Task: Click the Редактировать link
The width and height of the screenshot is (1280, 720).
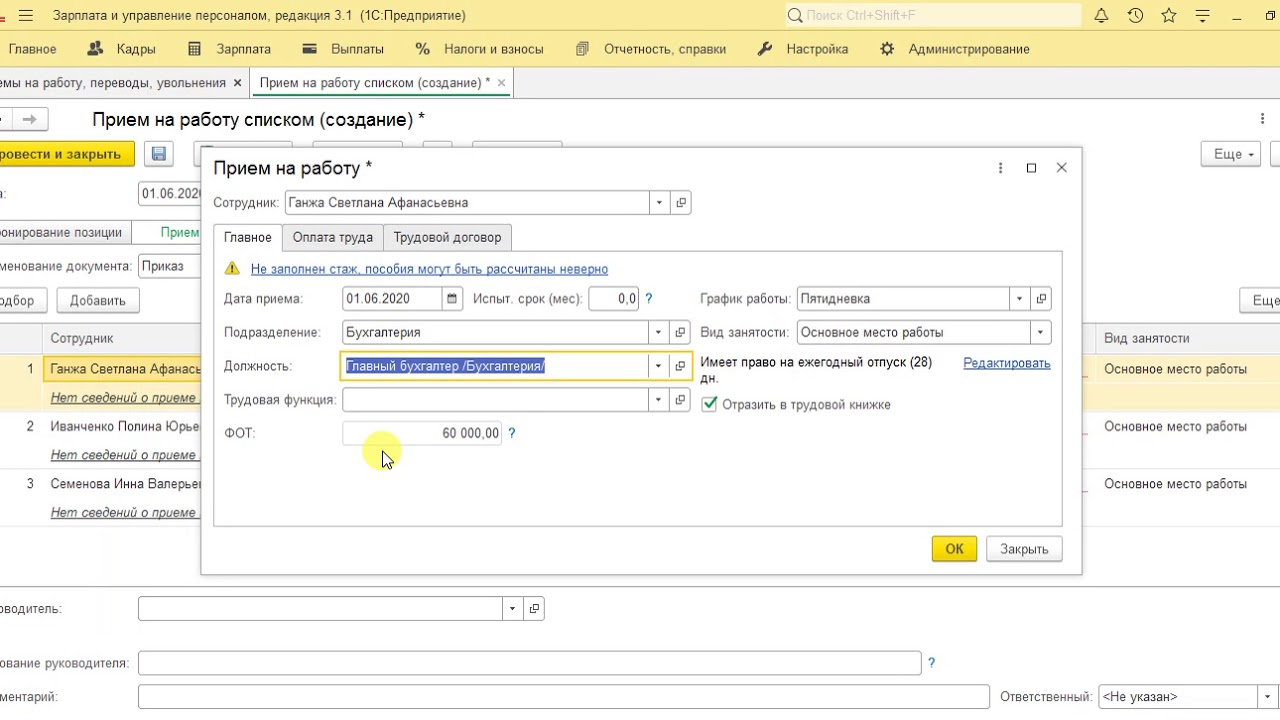Action: click(x=1006, y=363)
